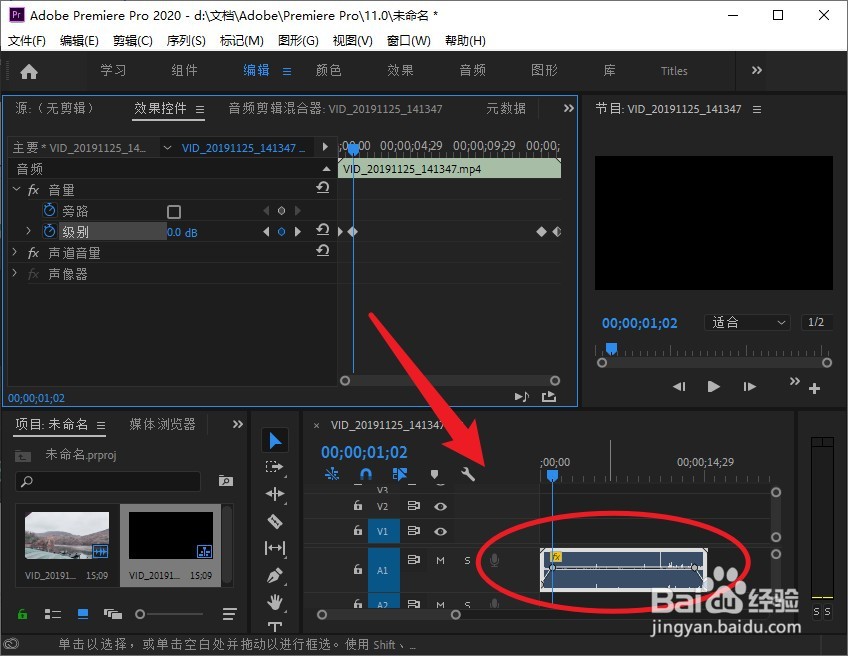Open the 适合 zoom level dropdown
This screenshot has width=848, height=656.
point(747,322)
